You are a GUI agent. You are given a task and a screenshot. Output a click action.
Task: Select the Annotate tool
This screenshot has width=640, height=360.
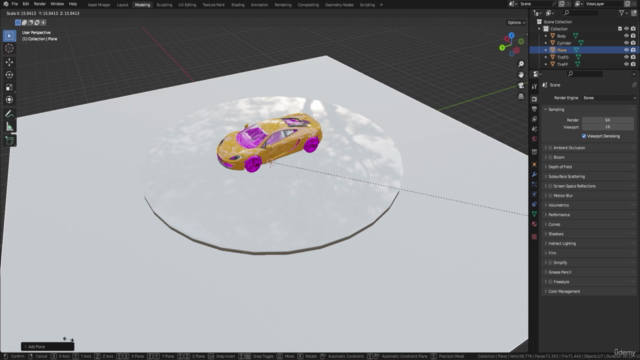click(9, 114)
